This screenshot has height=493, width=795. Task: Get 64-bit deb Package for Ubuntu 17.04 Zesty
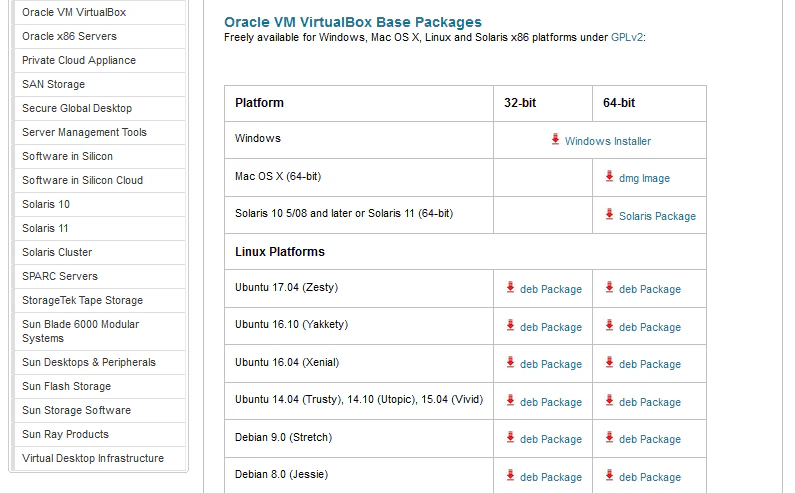[x=649, y=289]
